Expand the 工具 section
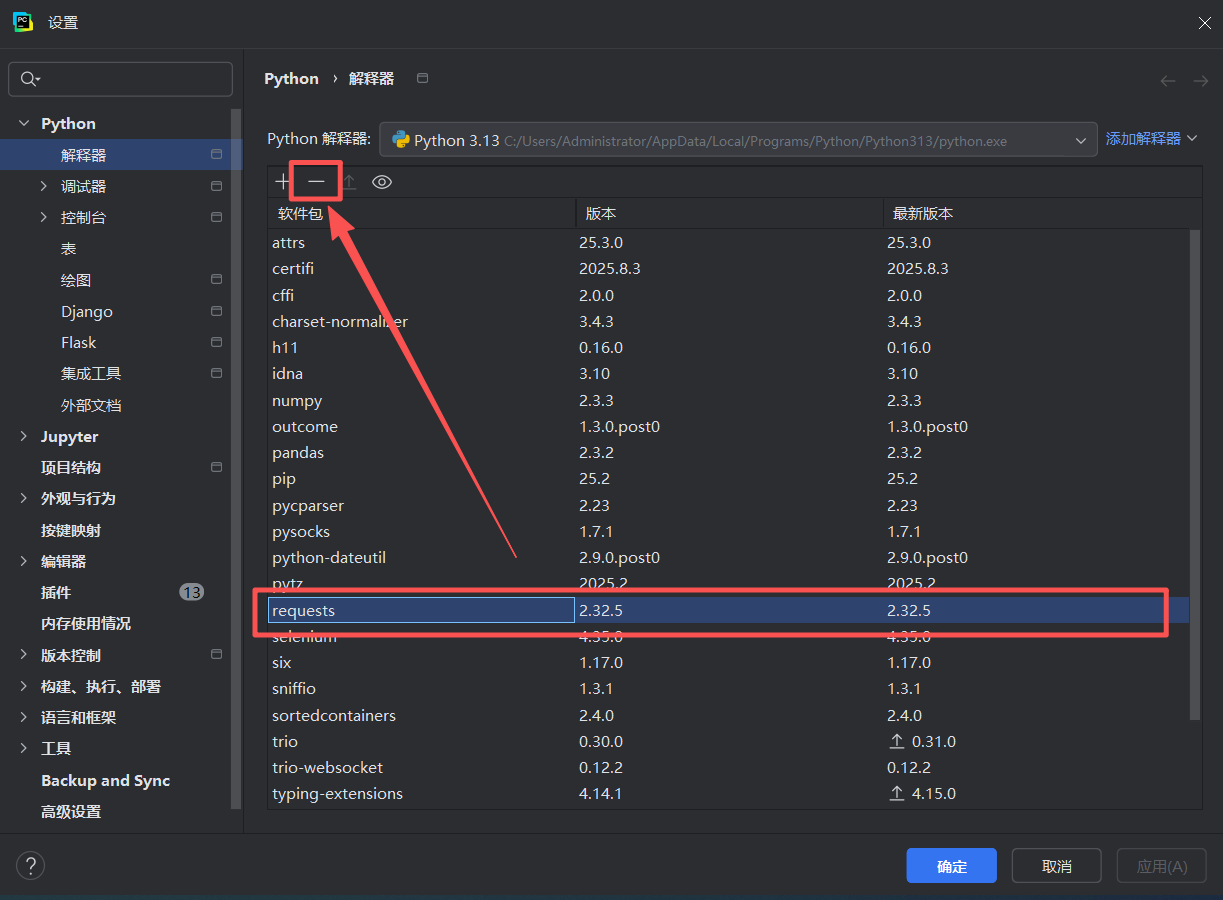 [24, 748]
